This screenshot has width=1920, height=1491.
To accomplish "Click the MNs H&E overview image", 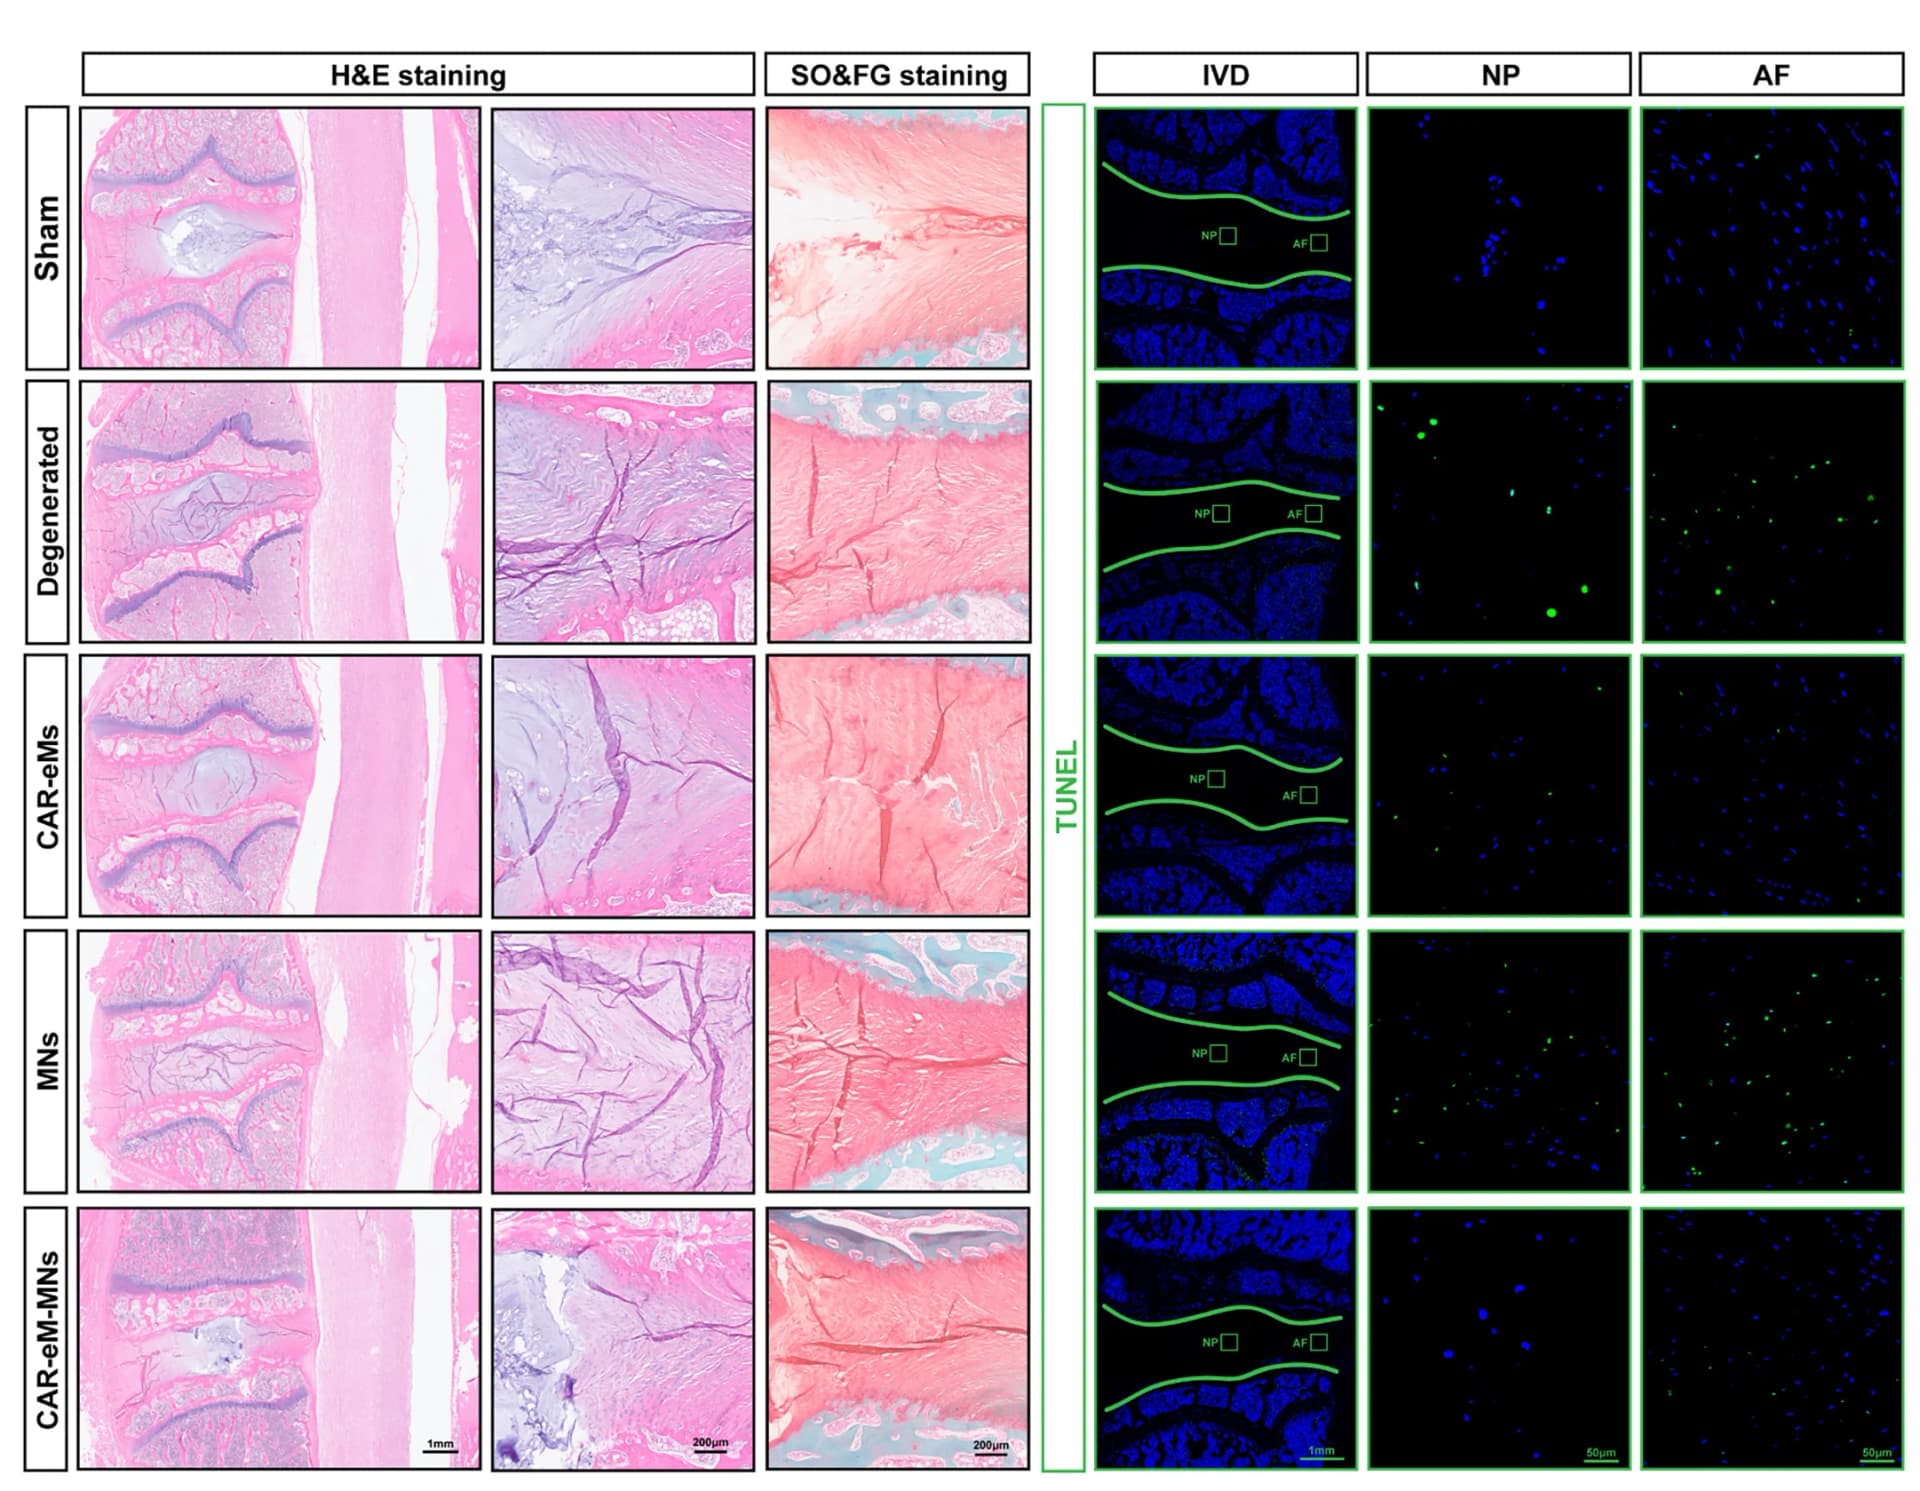I will [x=280, y=1061].
